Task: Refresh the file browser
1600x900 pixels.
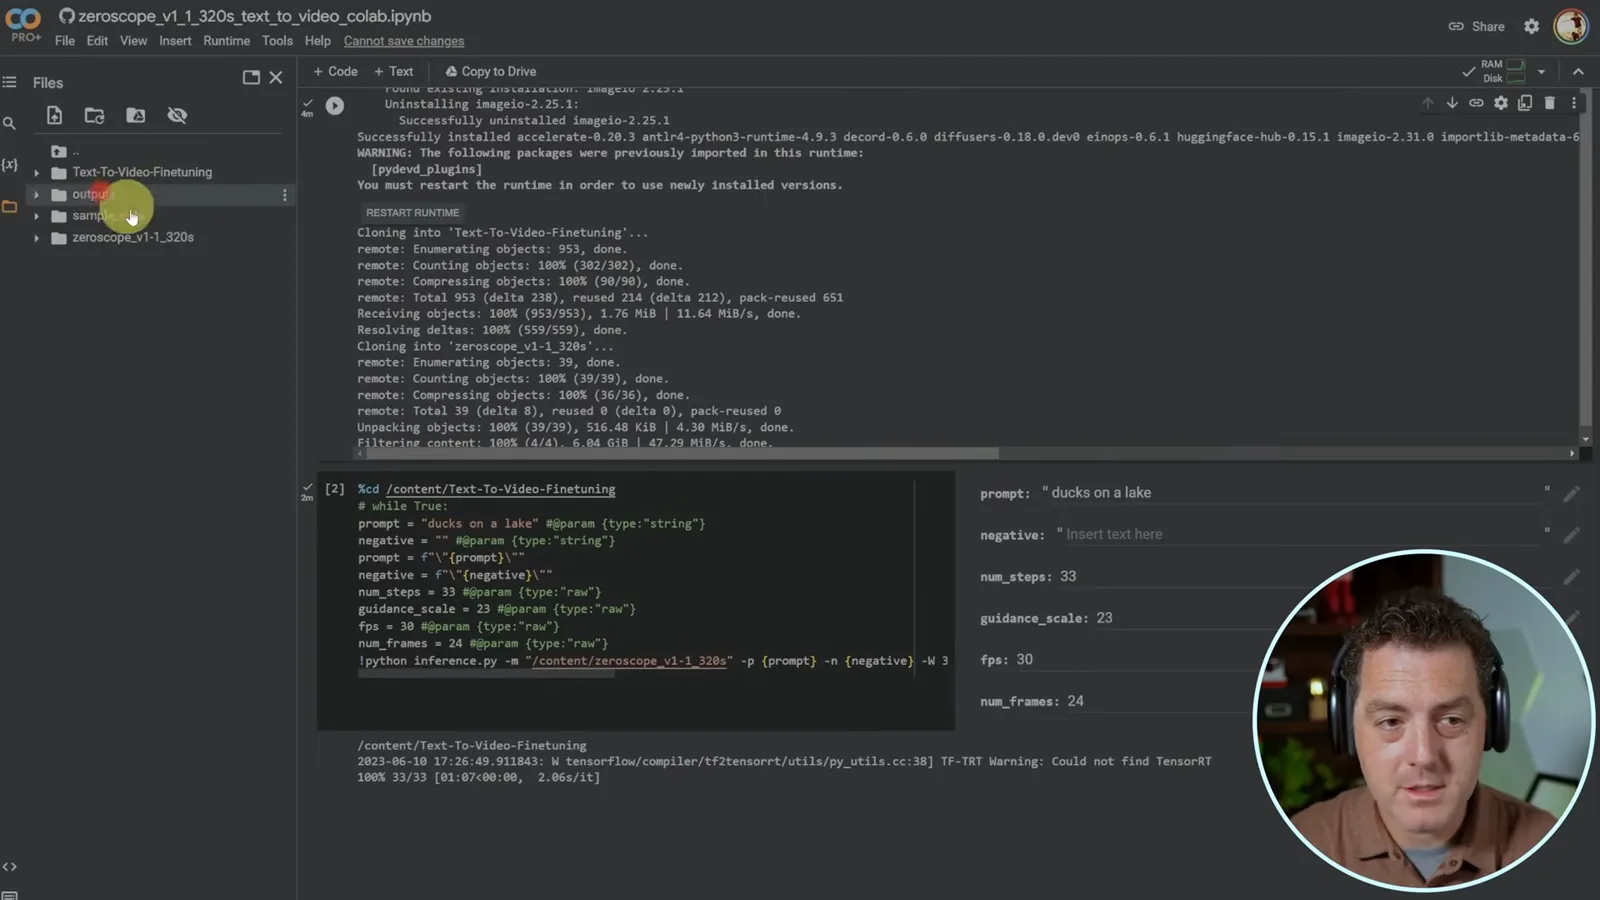Action: coord(94,116)
